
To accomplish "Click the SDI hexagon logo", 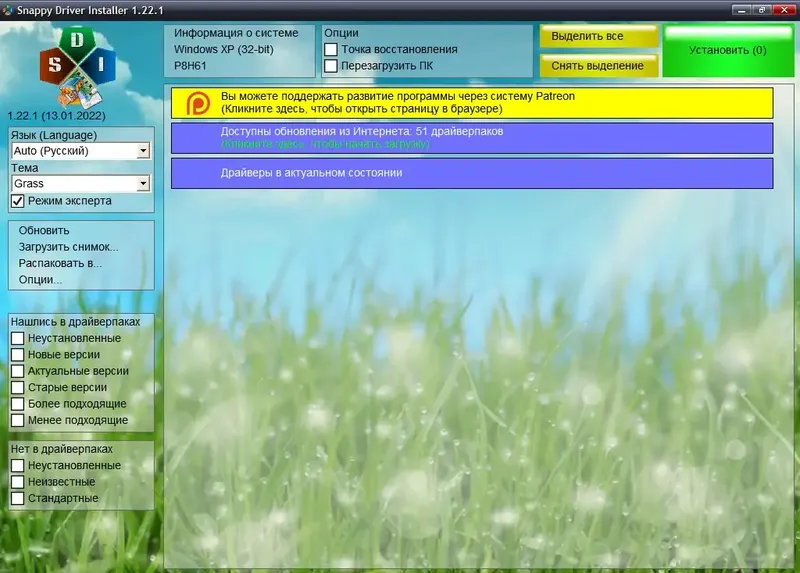I will click(78, 66).
